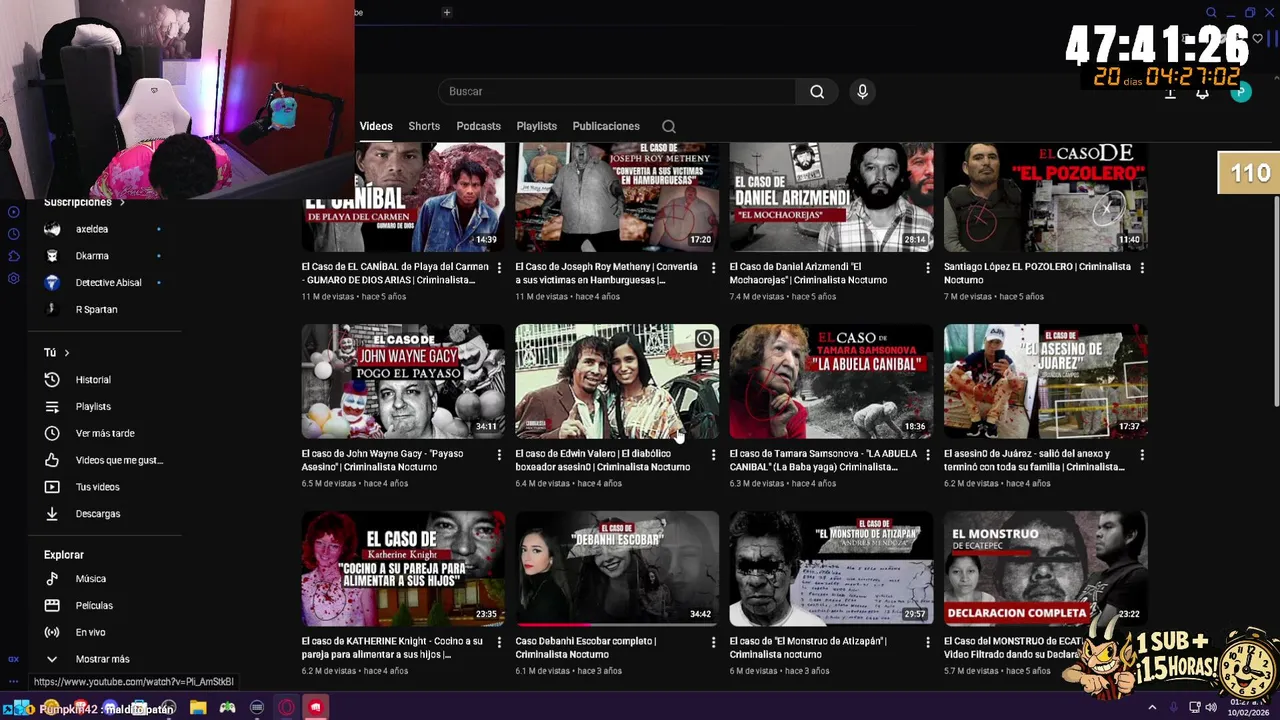Open Películas in the Explorar section
1280x720 pixels.
pos(105,606)
